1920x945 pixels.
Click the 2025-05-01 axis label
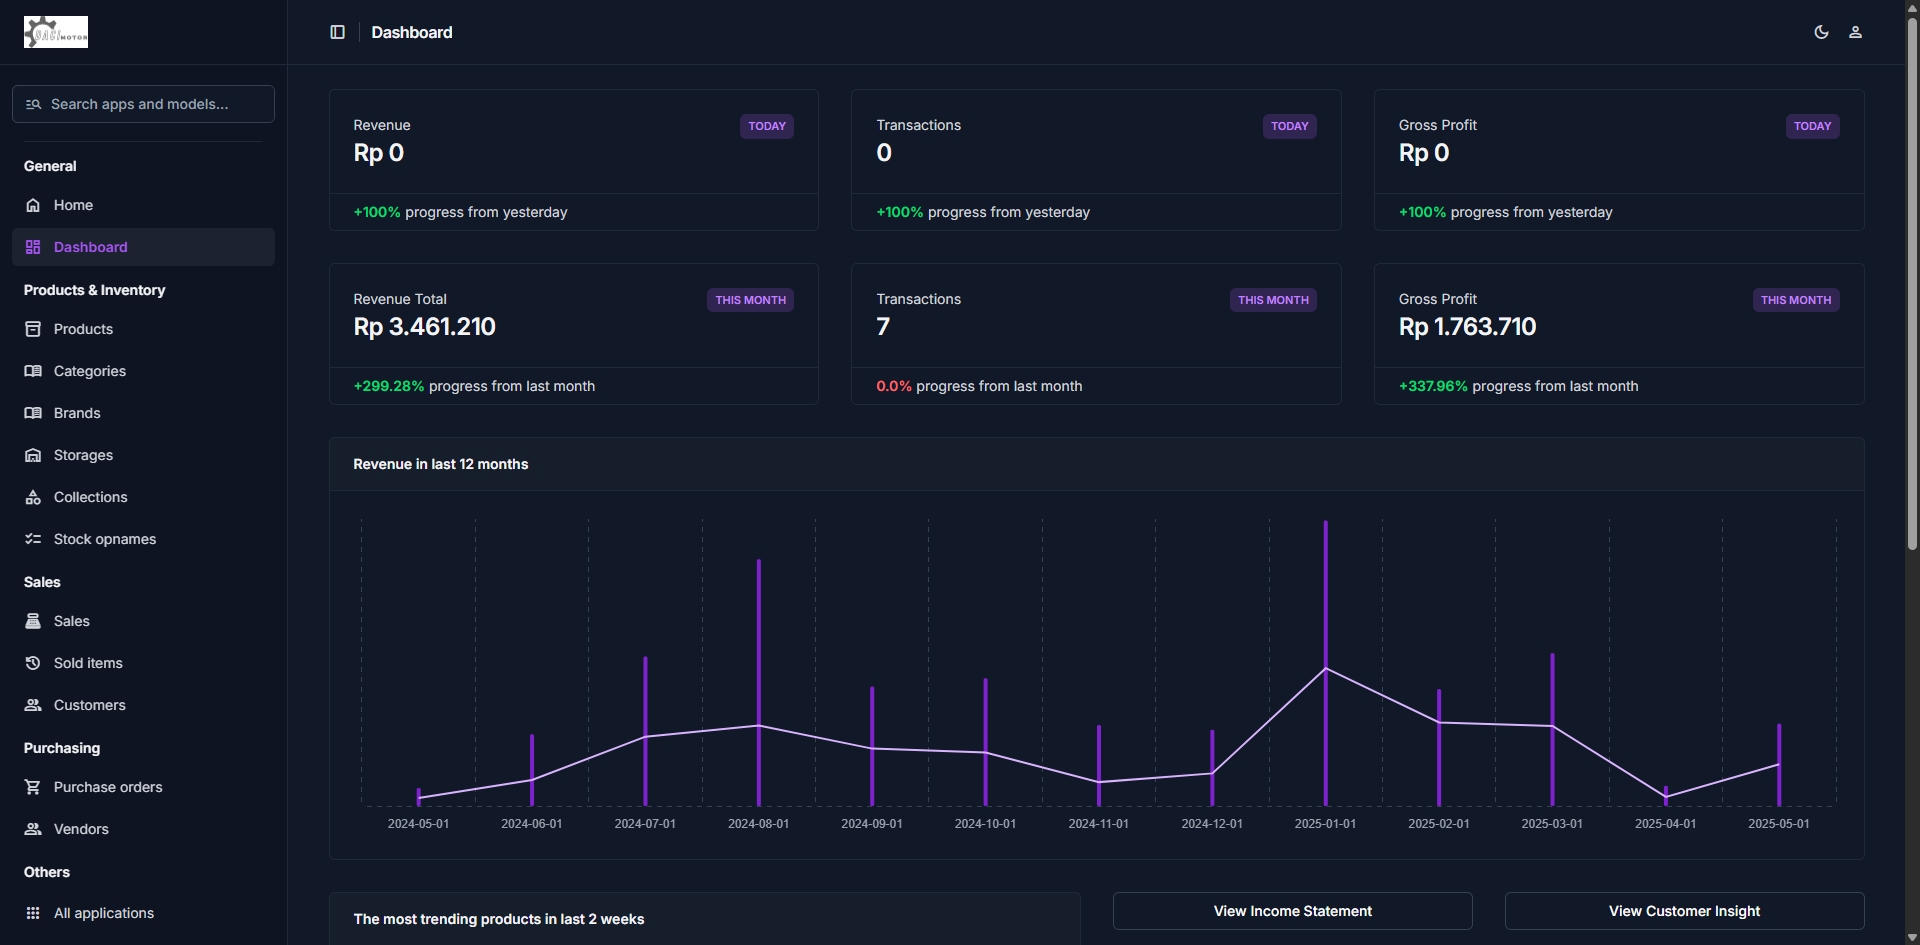coord(1778,824)
